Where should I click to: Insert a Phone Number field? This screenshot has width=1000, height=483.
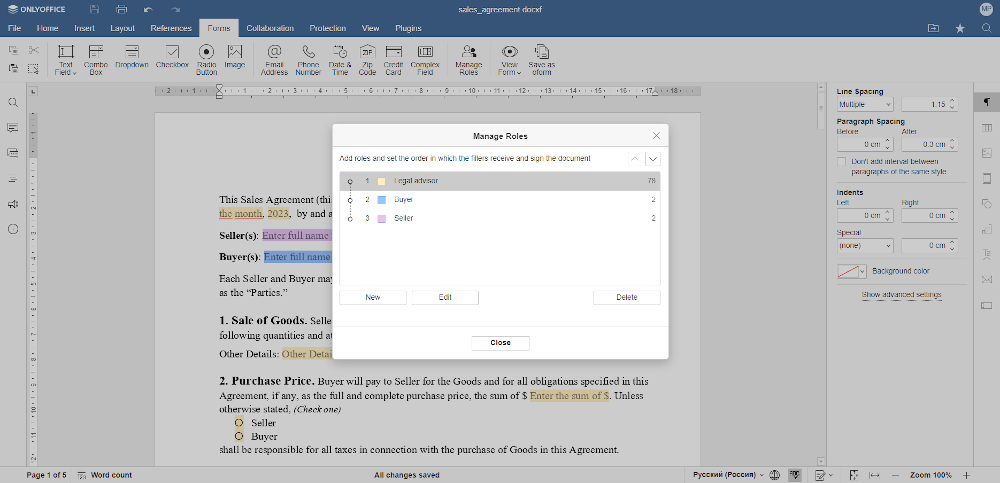click(307, 54)
